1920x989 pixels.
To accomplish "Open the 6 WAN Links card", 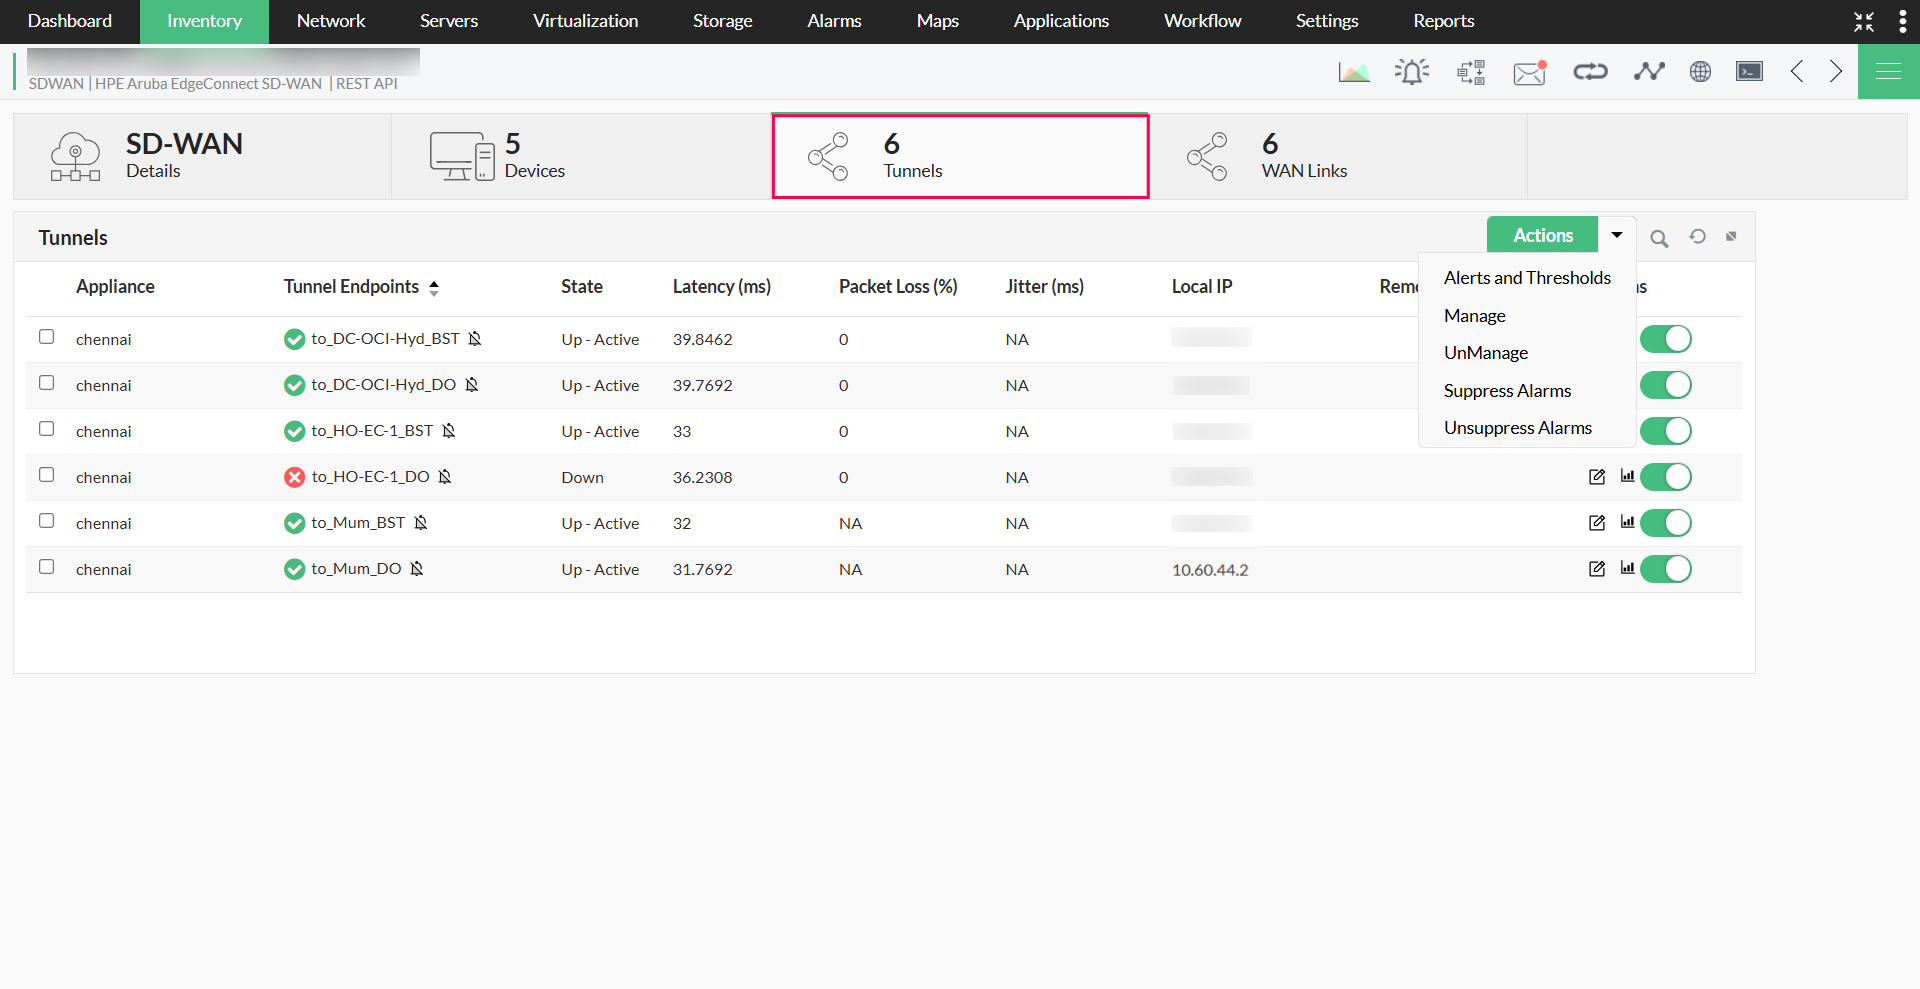I will coord(1338,156).
